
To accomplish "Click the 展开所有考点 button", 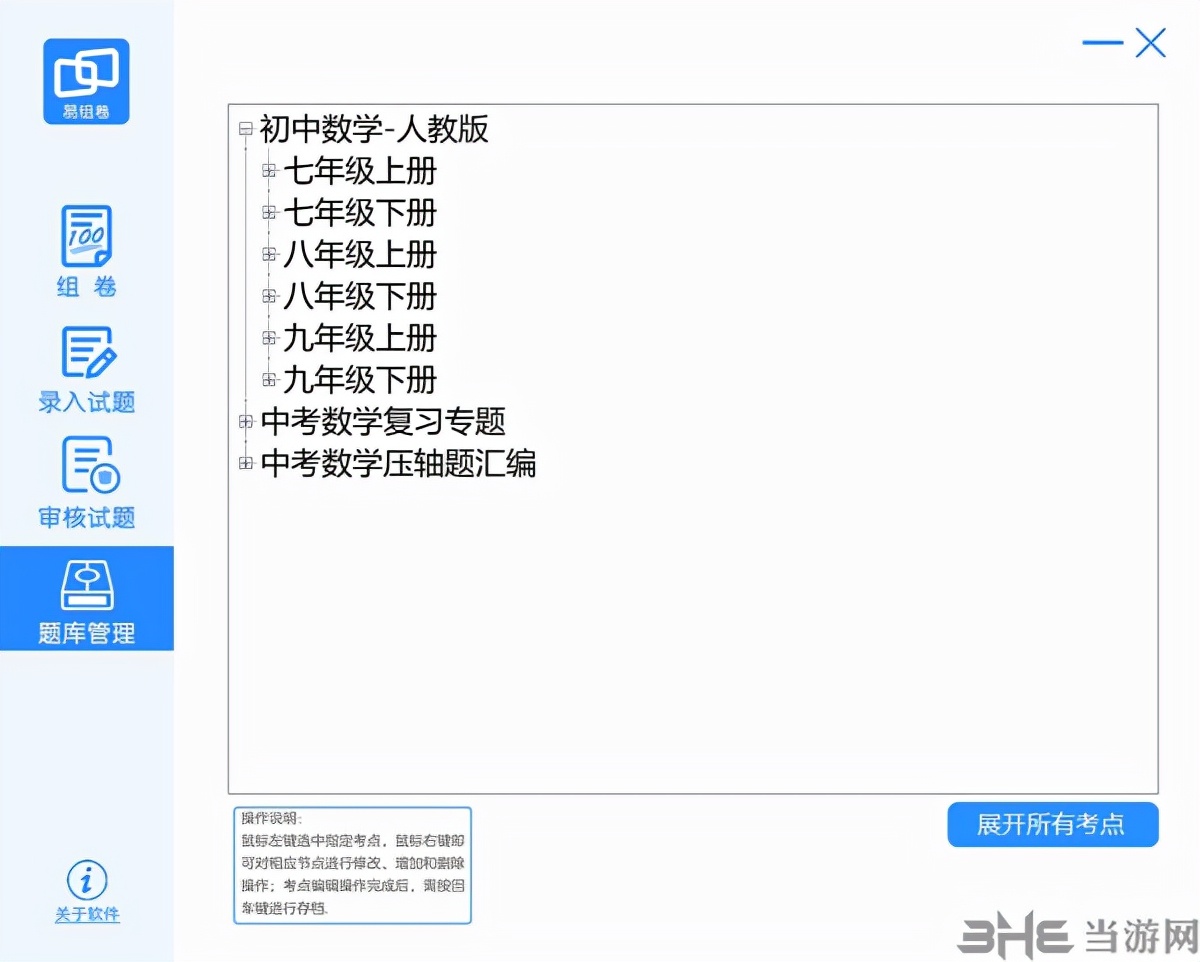I will pyautogui.click(x=1052, y=824).
